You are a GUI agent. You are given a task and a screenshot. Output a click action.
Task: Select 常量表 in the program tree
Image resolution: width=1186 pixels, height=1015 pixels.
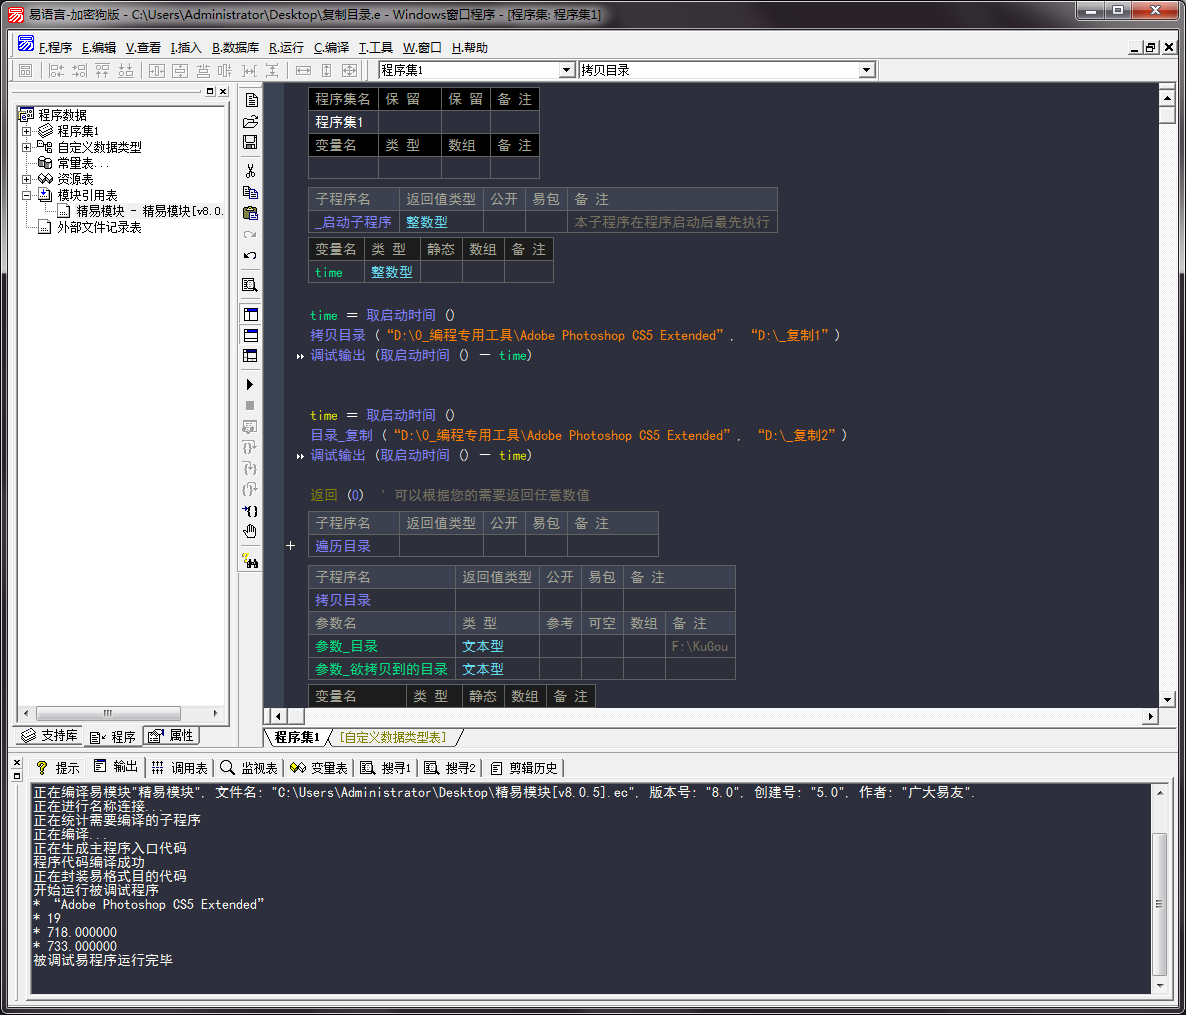tap(82, 163)
